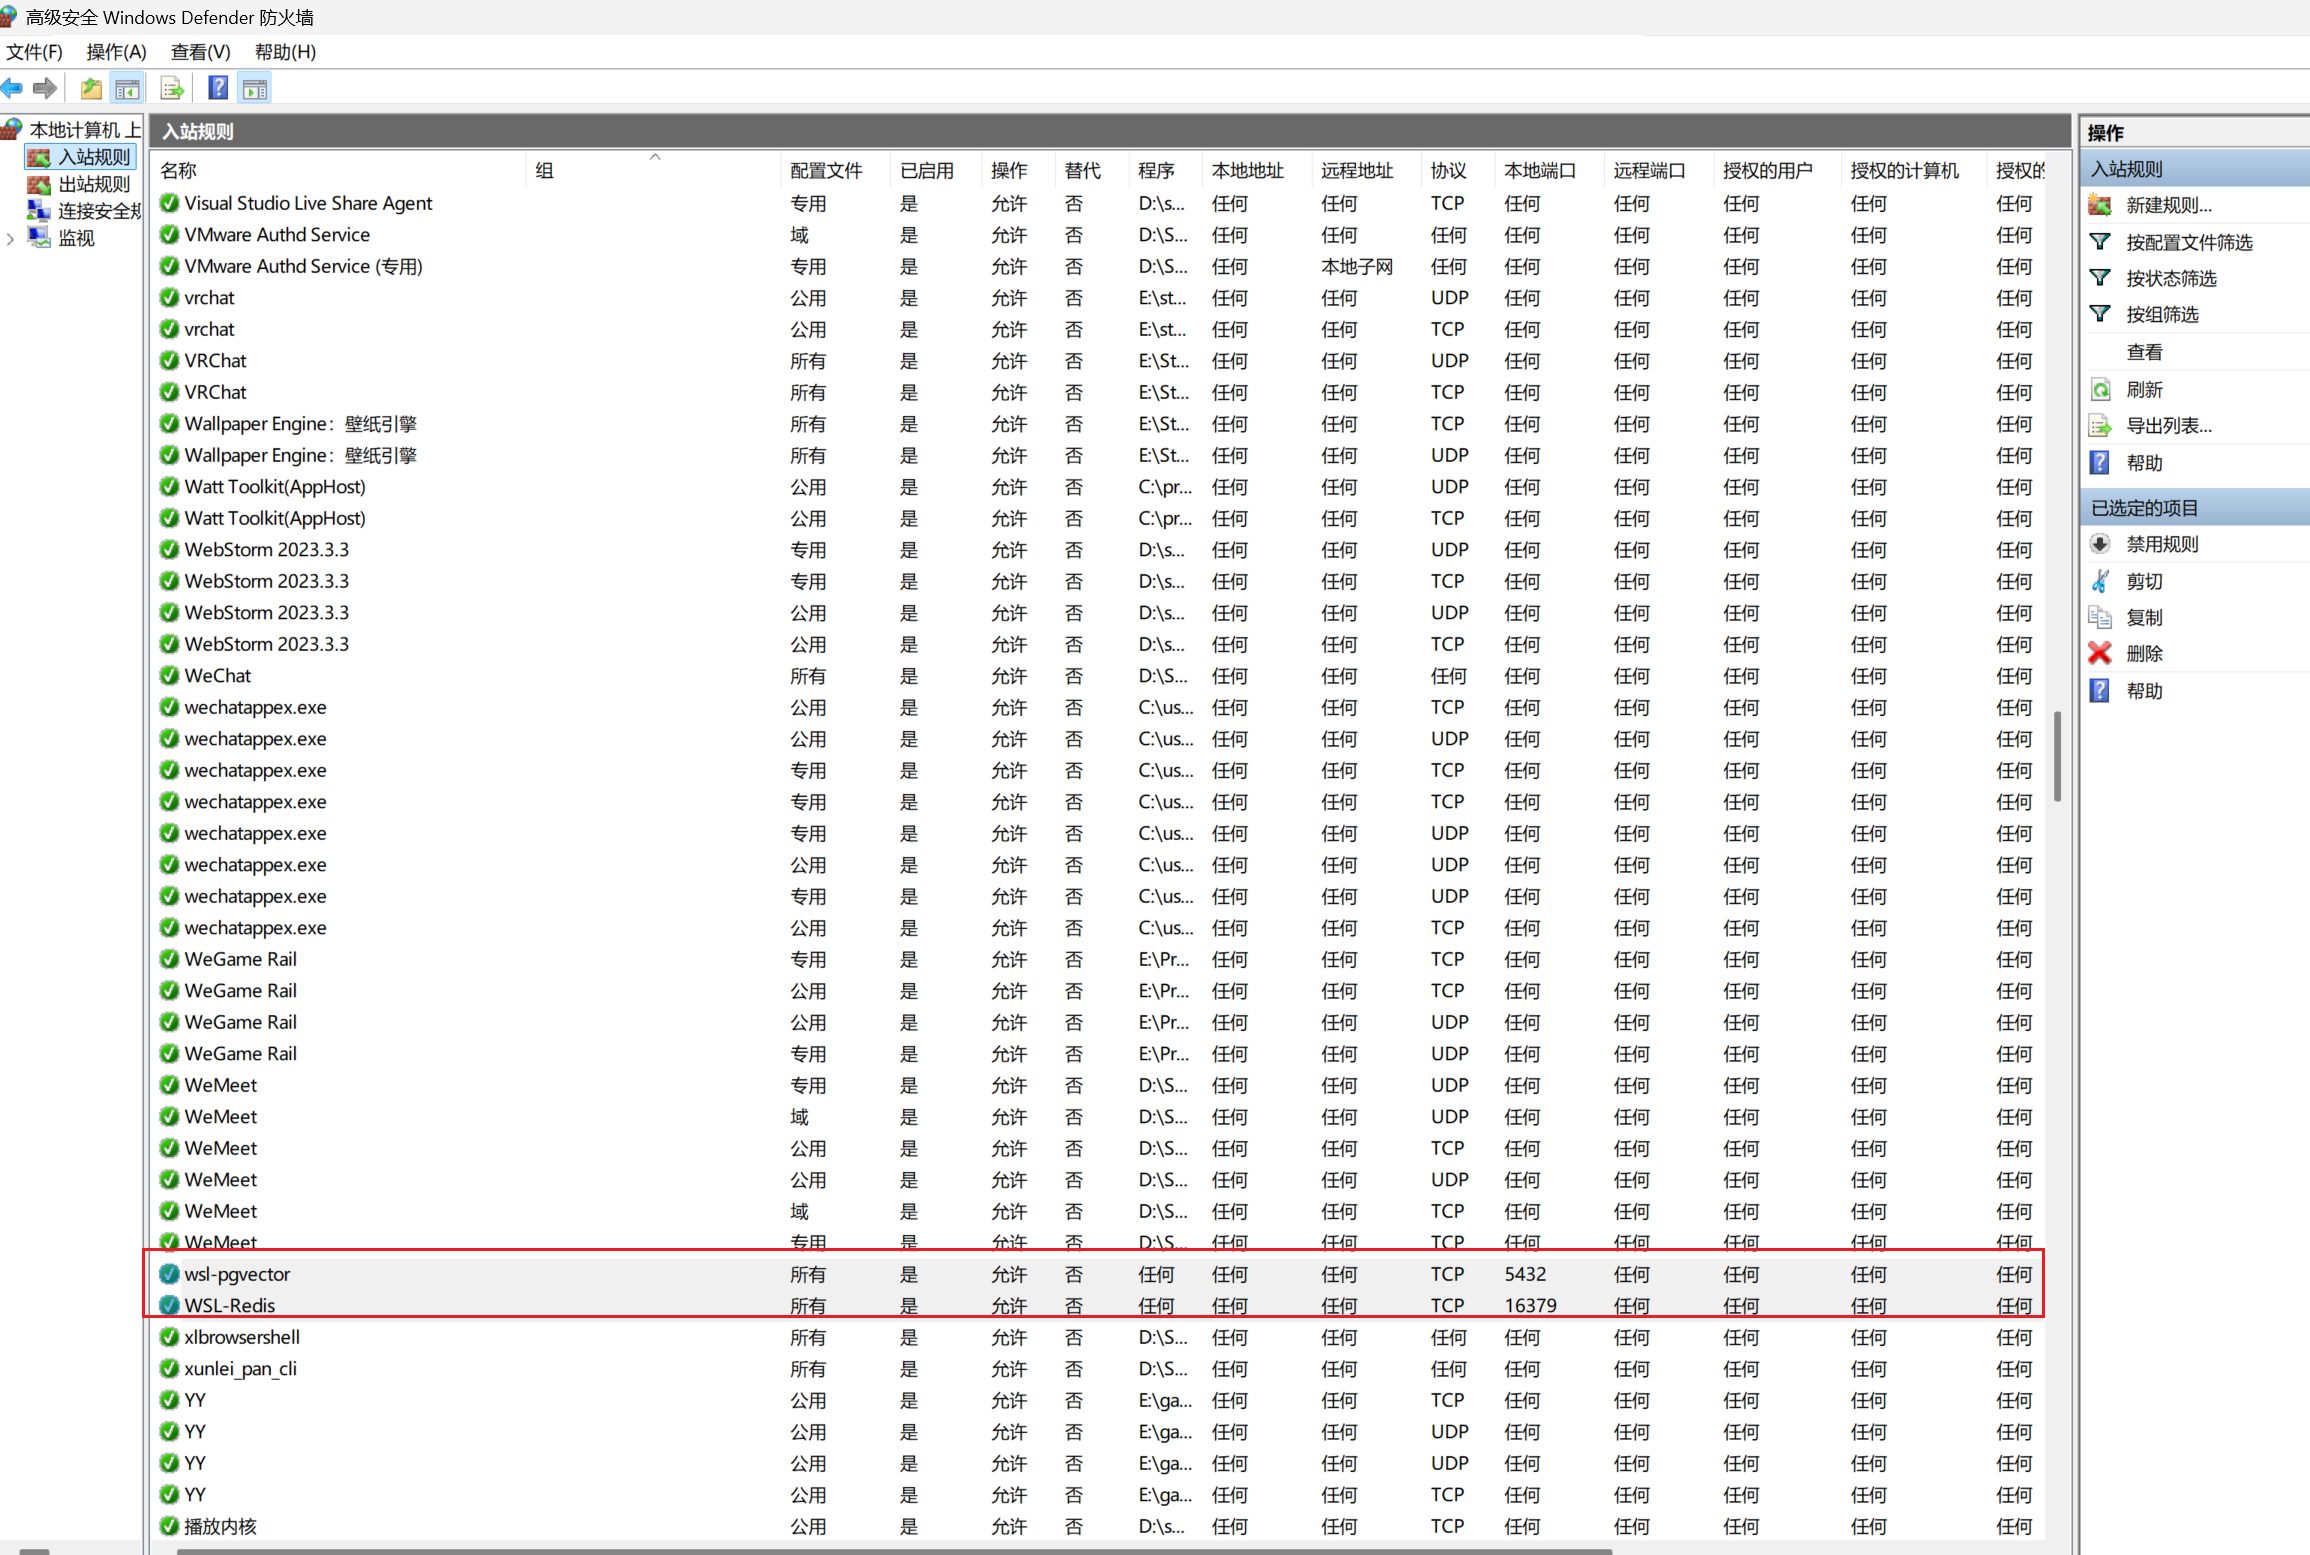Open the 操作(A) menu

(x=116, y=52)
